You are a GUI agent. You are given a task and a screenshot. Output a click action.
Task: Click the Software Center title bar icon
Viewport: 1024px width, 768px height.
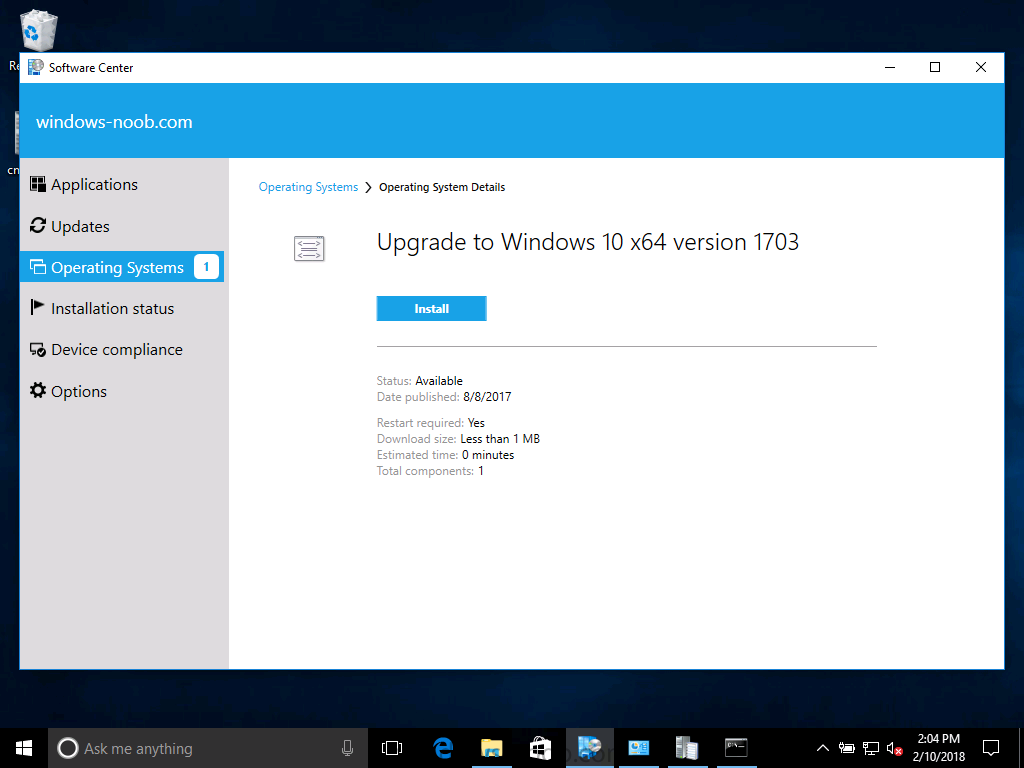point(36,67)
